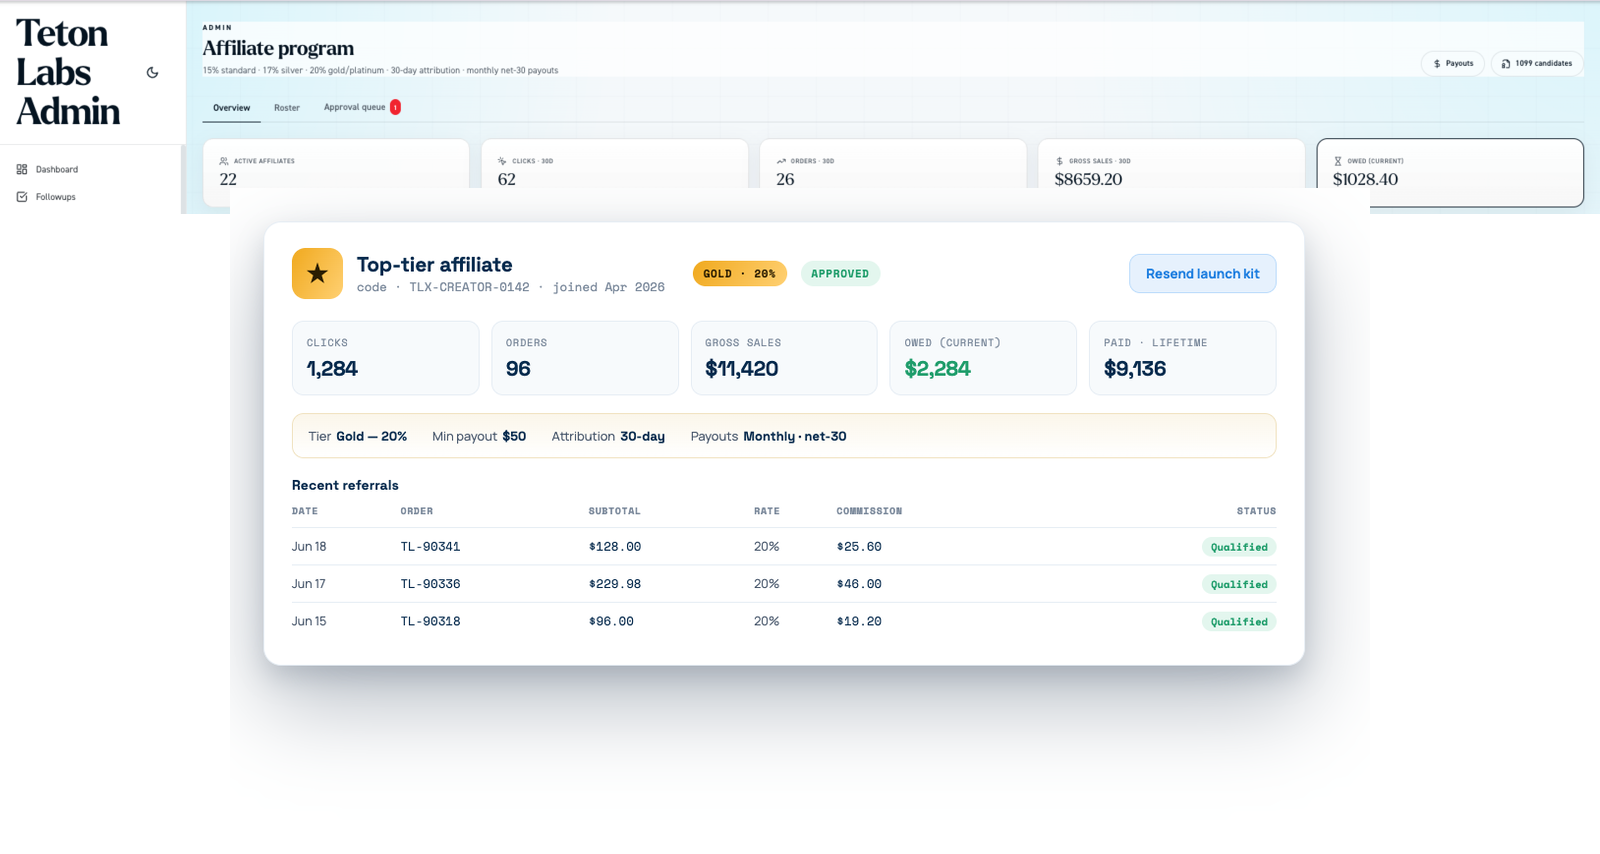
Task: Click the $229.98 subtotal cell
Action: [615, 584]
